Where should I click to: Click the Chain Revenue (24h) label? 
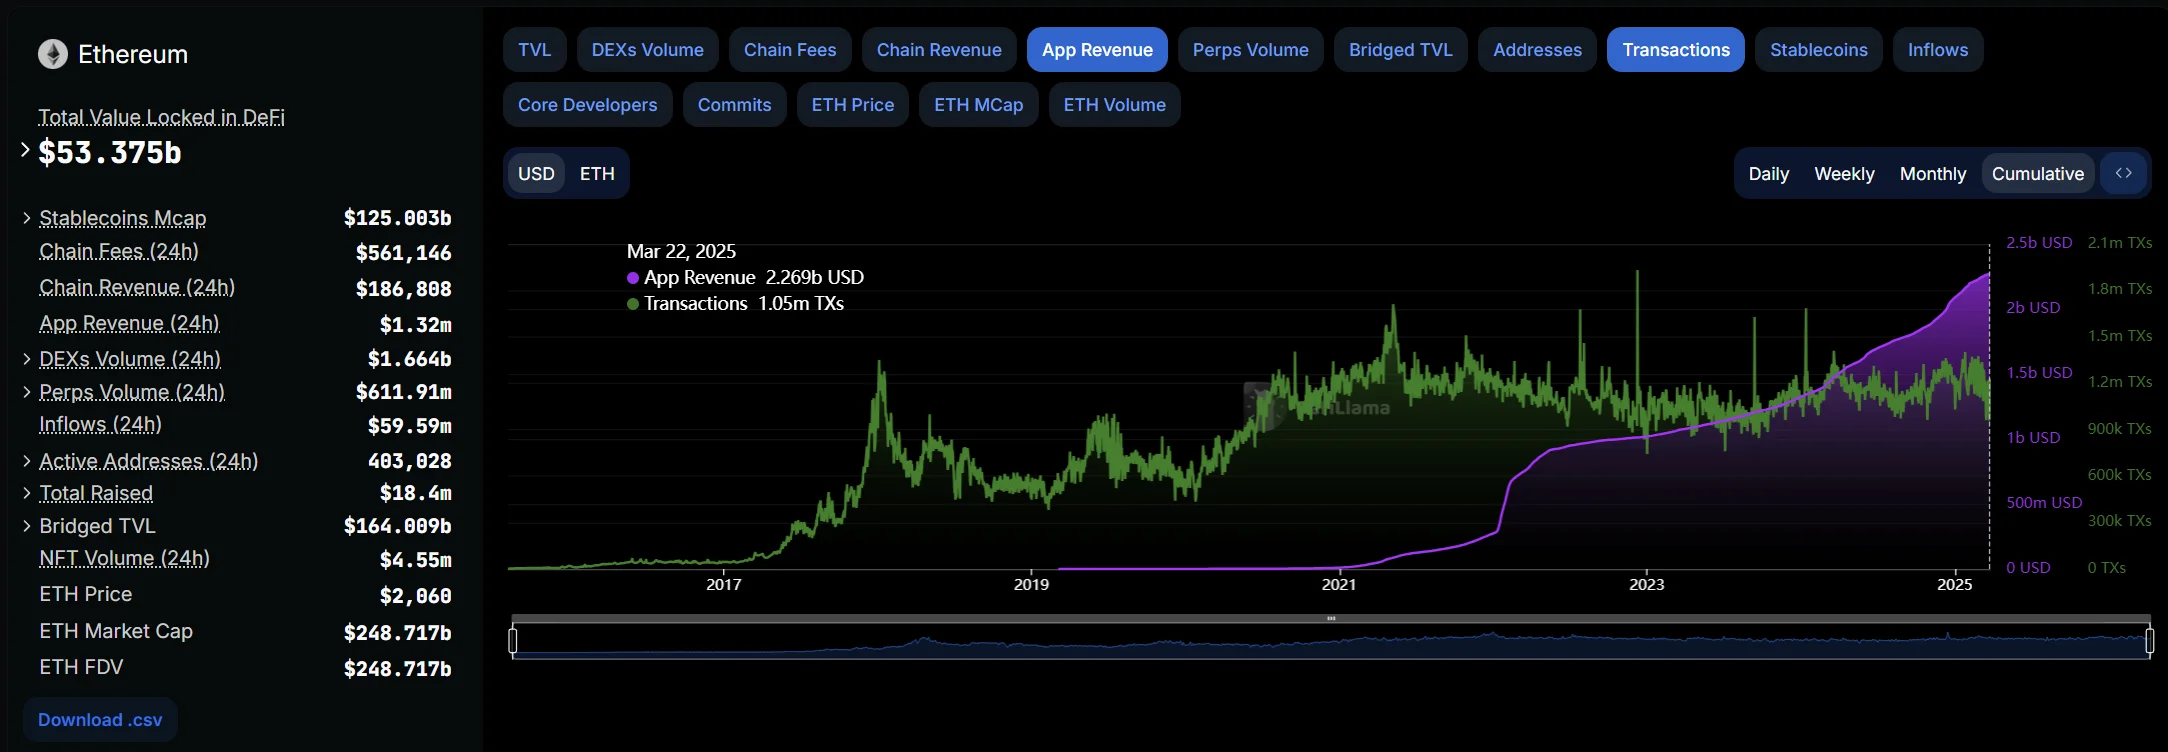[137, 288]
